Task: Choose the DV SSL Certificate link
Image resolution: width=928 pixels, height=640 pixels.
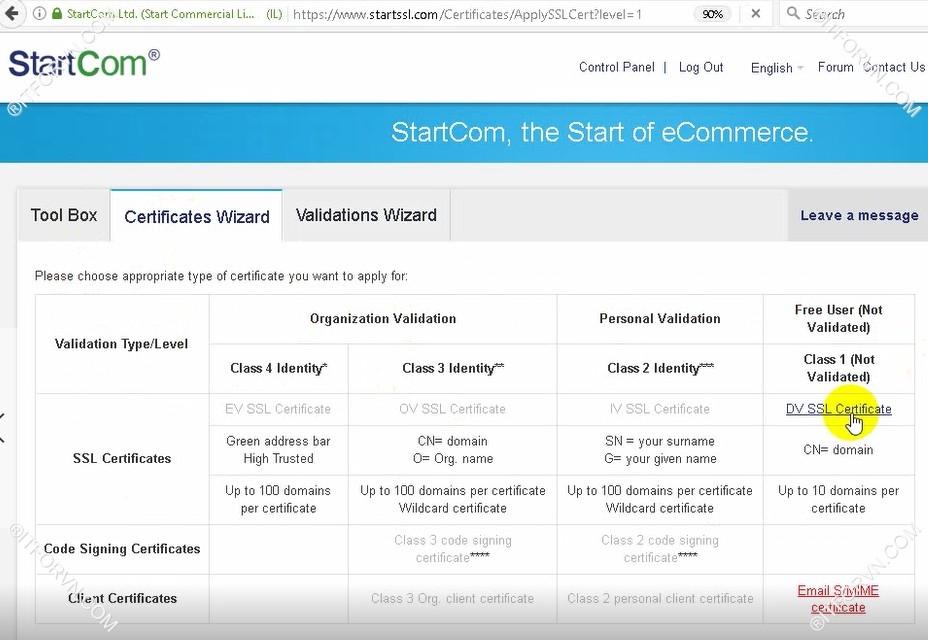Action: [838, 409]
